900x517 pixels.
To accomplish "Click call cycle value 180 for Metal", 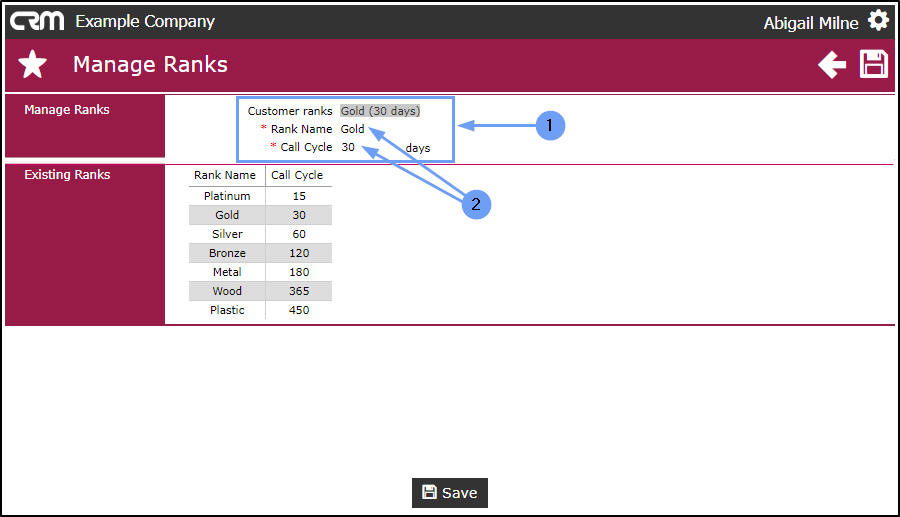I will (299, 272).
